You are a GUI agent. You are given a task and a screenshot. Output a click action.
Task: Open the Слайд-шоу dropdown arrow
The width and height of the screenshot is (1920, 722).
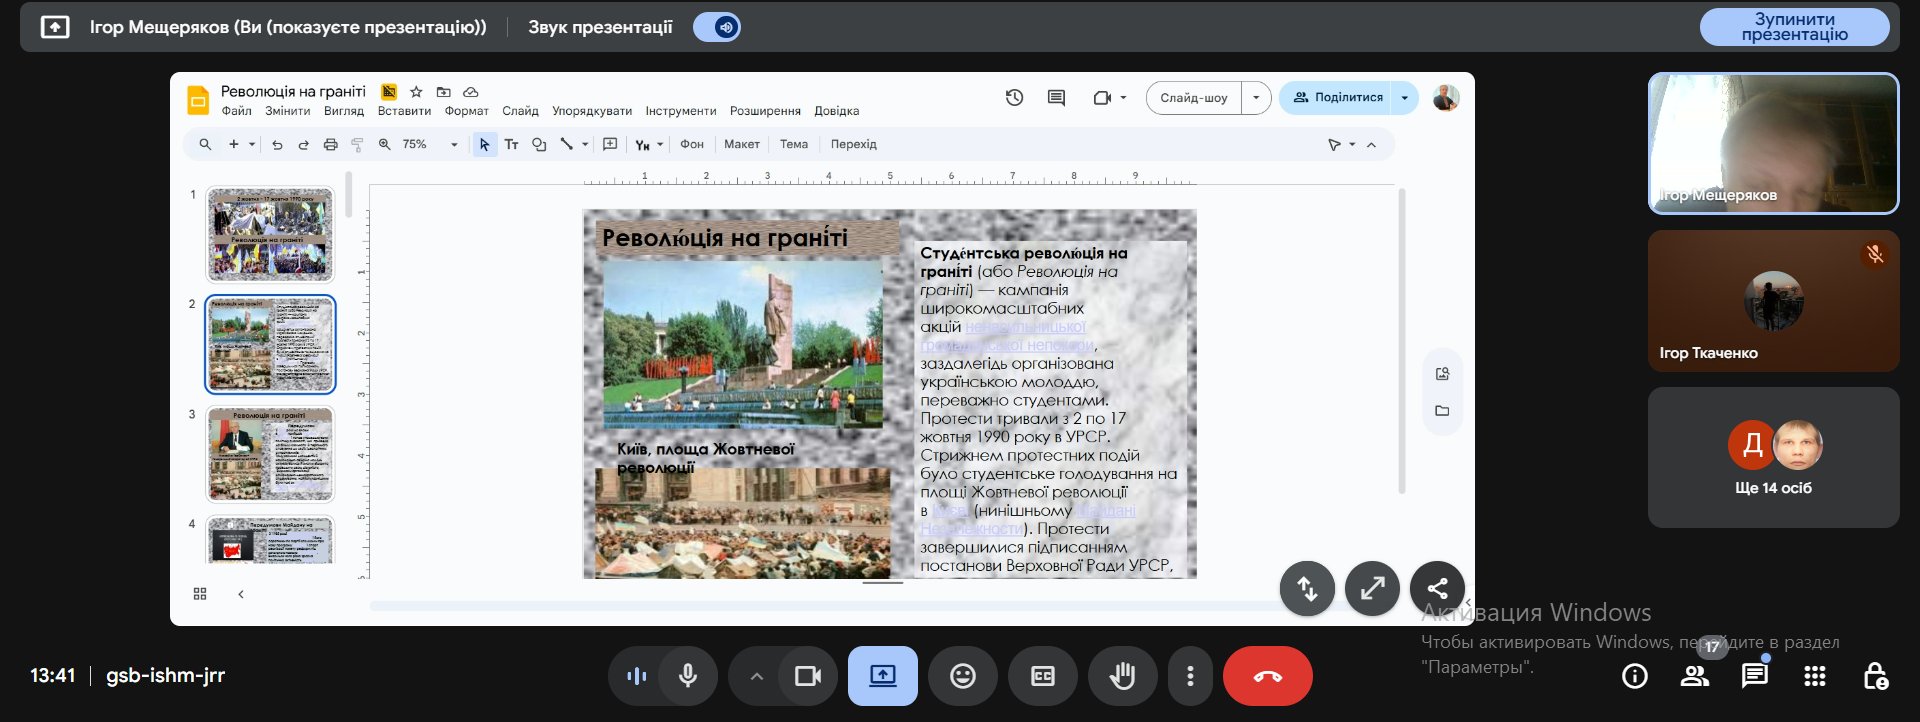tap(1256, 97)
